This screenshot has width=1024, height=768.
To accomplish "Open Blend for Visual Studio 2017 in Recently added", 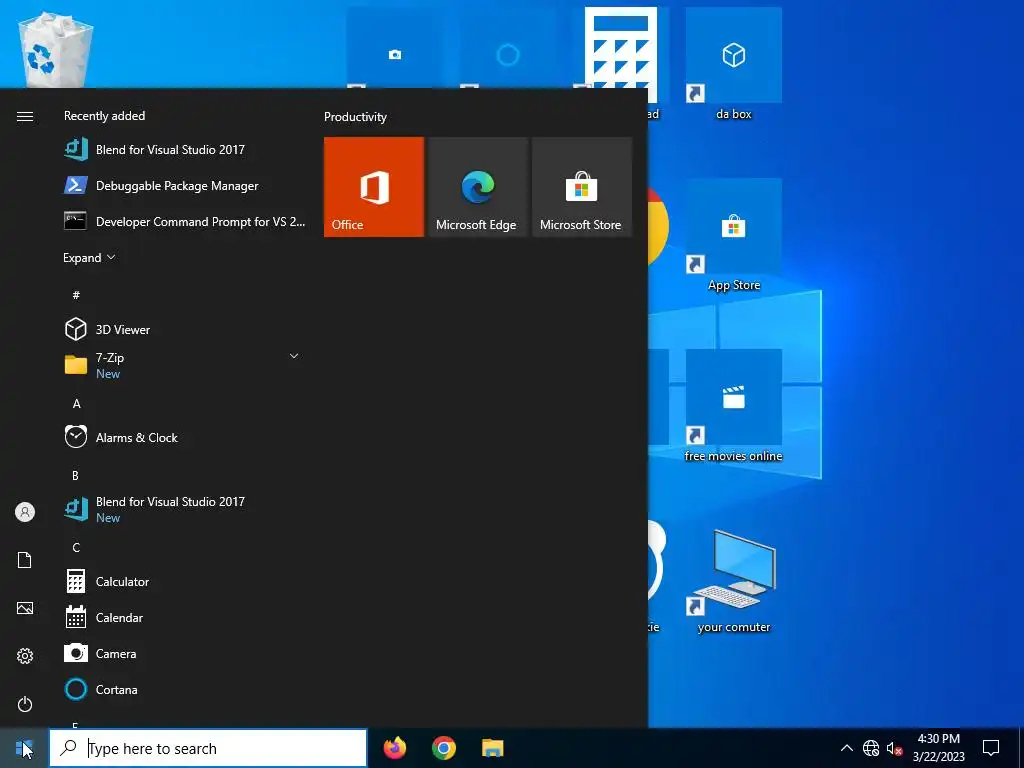I will pyautogui.click(x=185, y=150).
